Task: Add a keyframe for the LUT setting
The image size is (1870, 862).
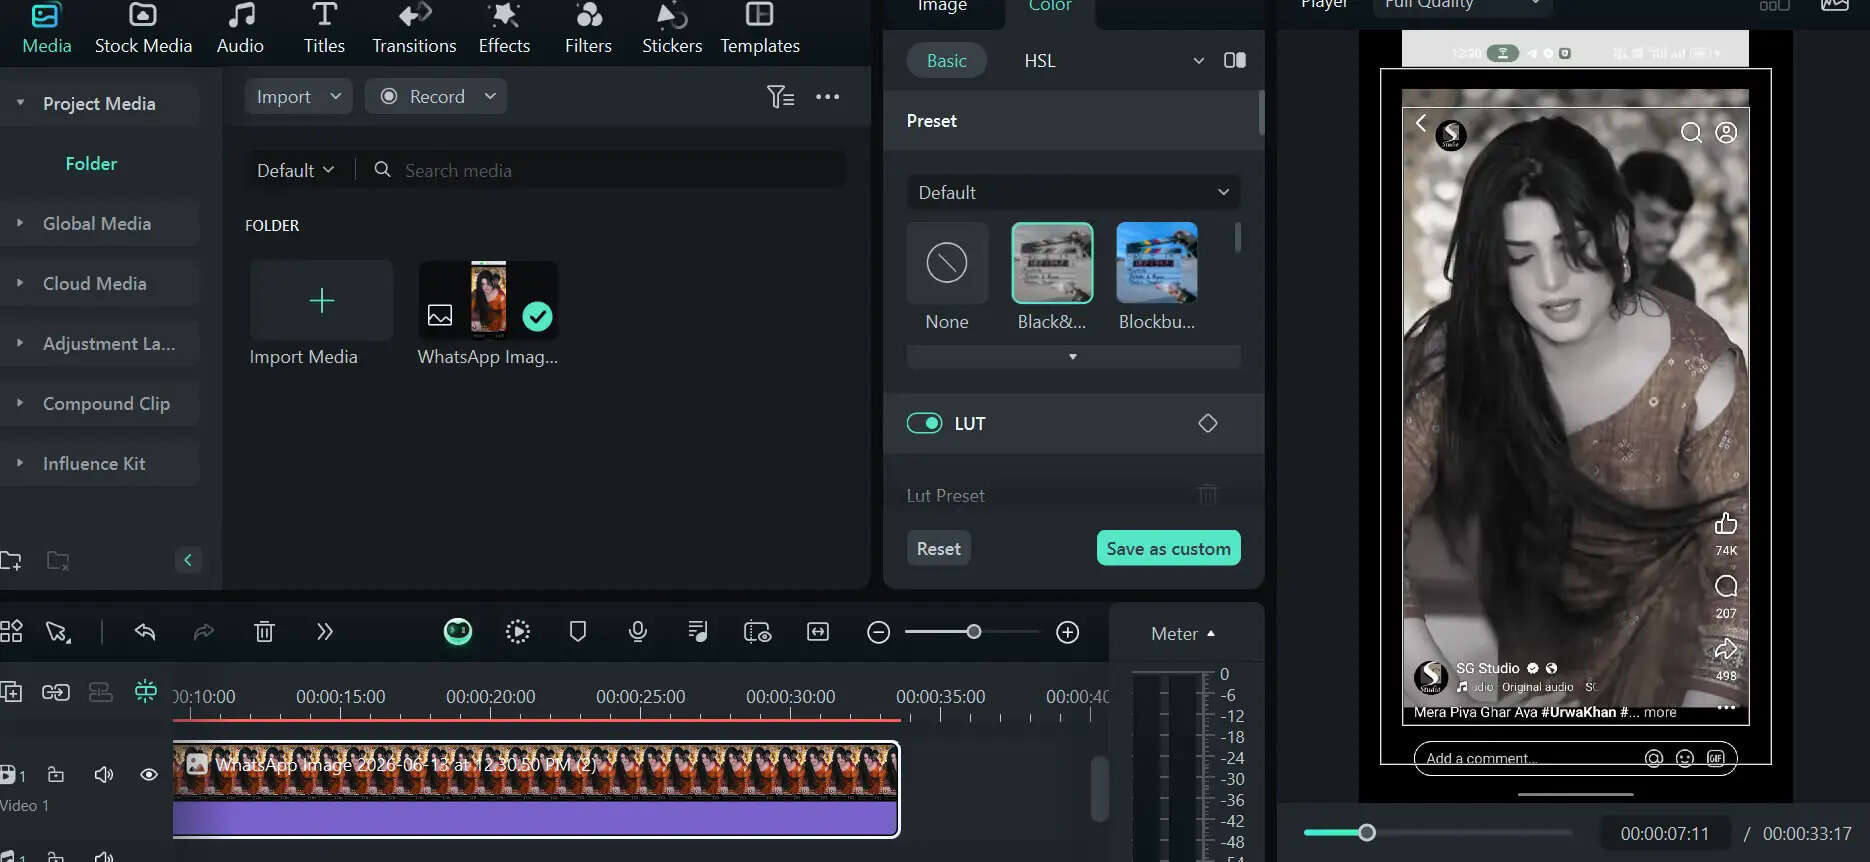Action: click(1208, 423)
